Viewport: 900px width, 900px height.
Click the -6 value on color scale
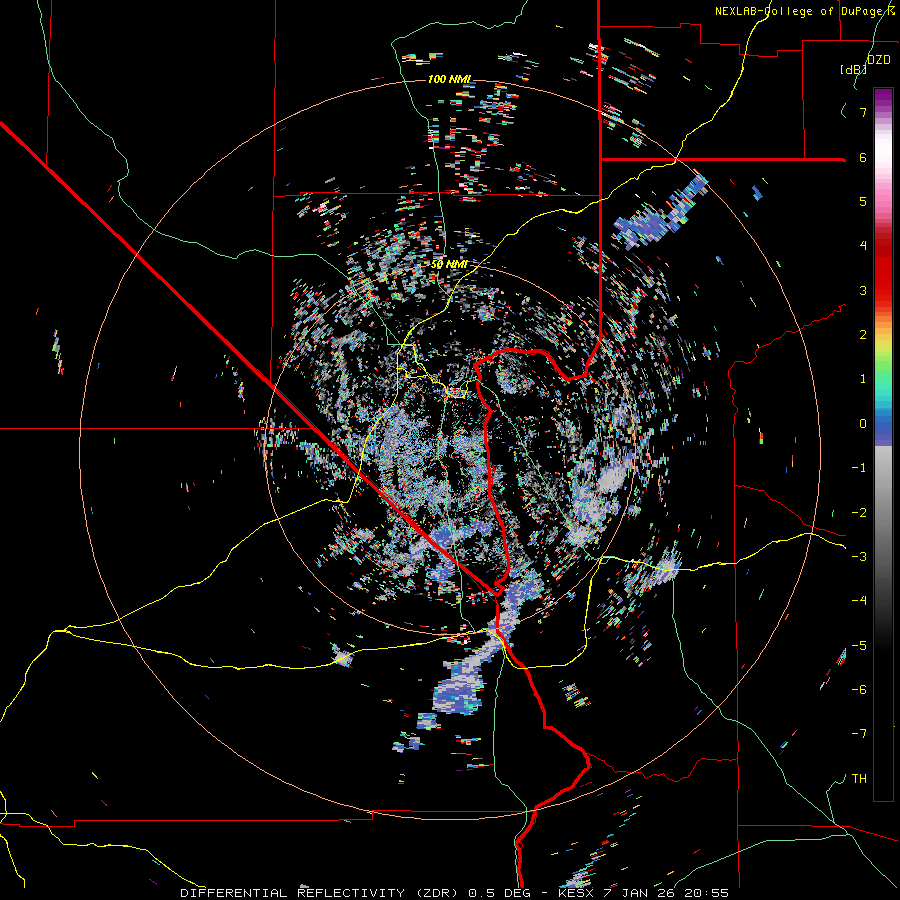click(859, 689)
